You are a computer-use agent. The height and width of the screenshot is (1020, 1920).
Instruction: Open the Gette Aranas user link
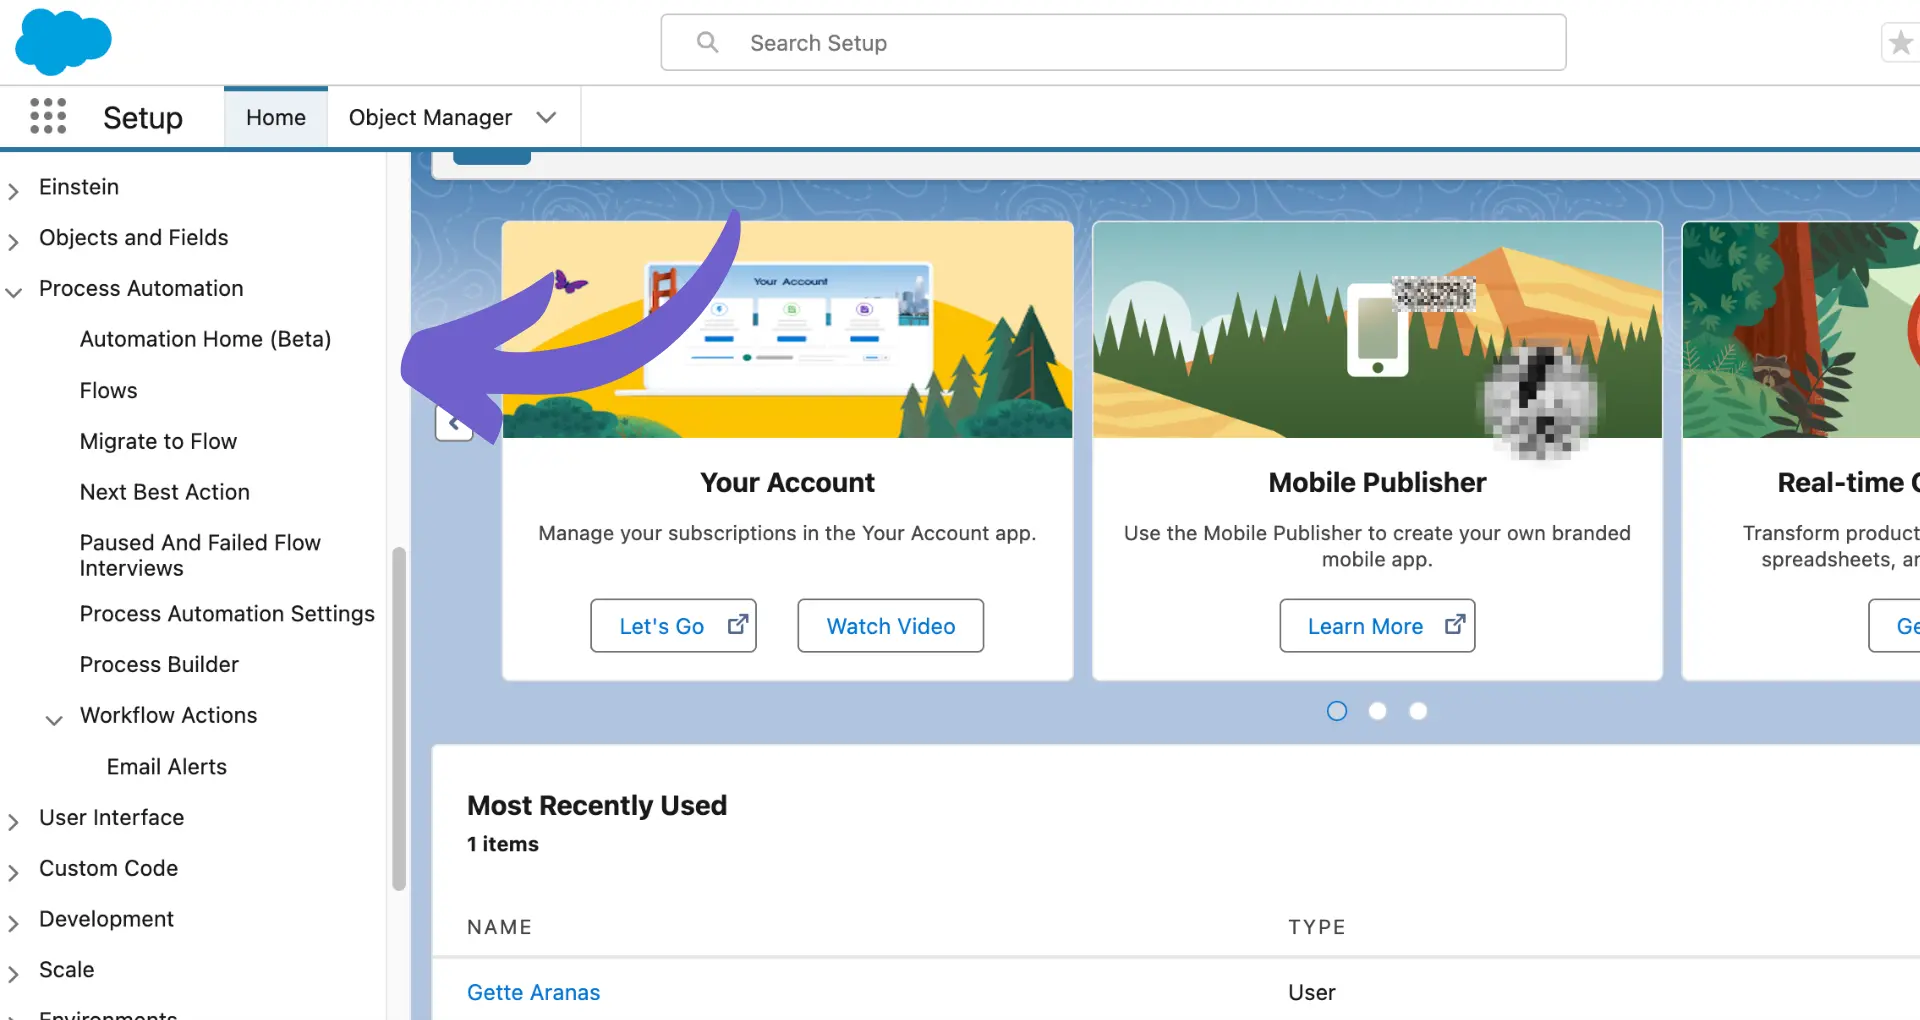(533, 992)
